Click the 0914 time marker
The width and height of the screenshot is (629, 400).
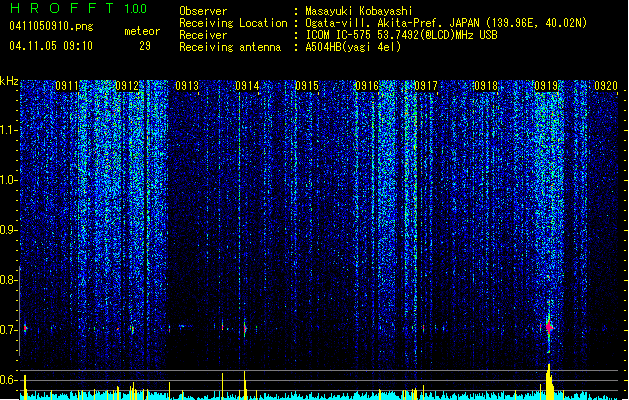click(247, 86)
